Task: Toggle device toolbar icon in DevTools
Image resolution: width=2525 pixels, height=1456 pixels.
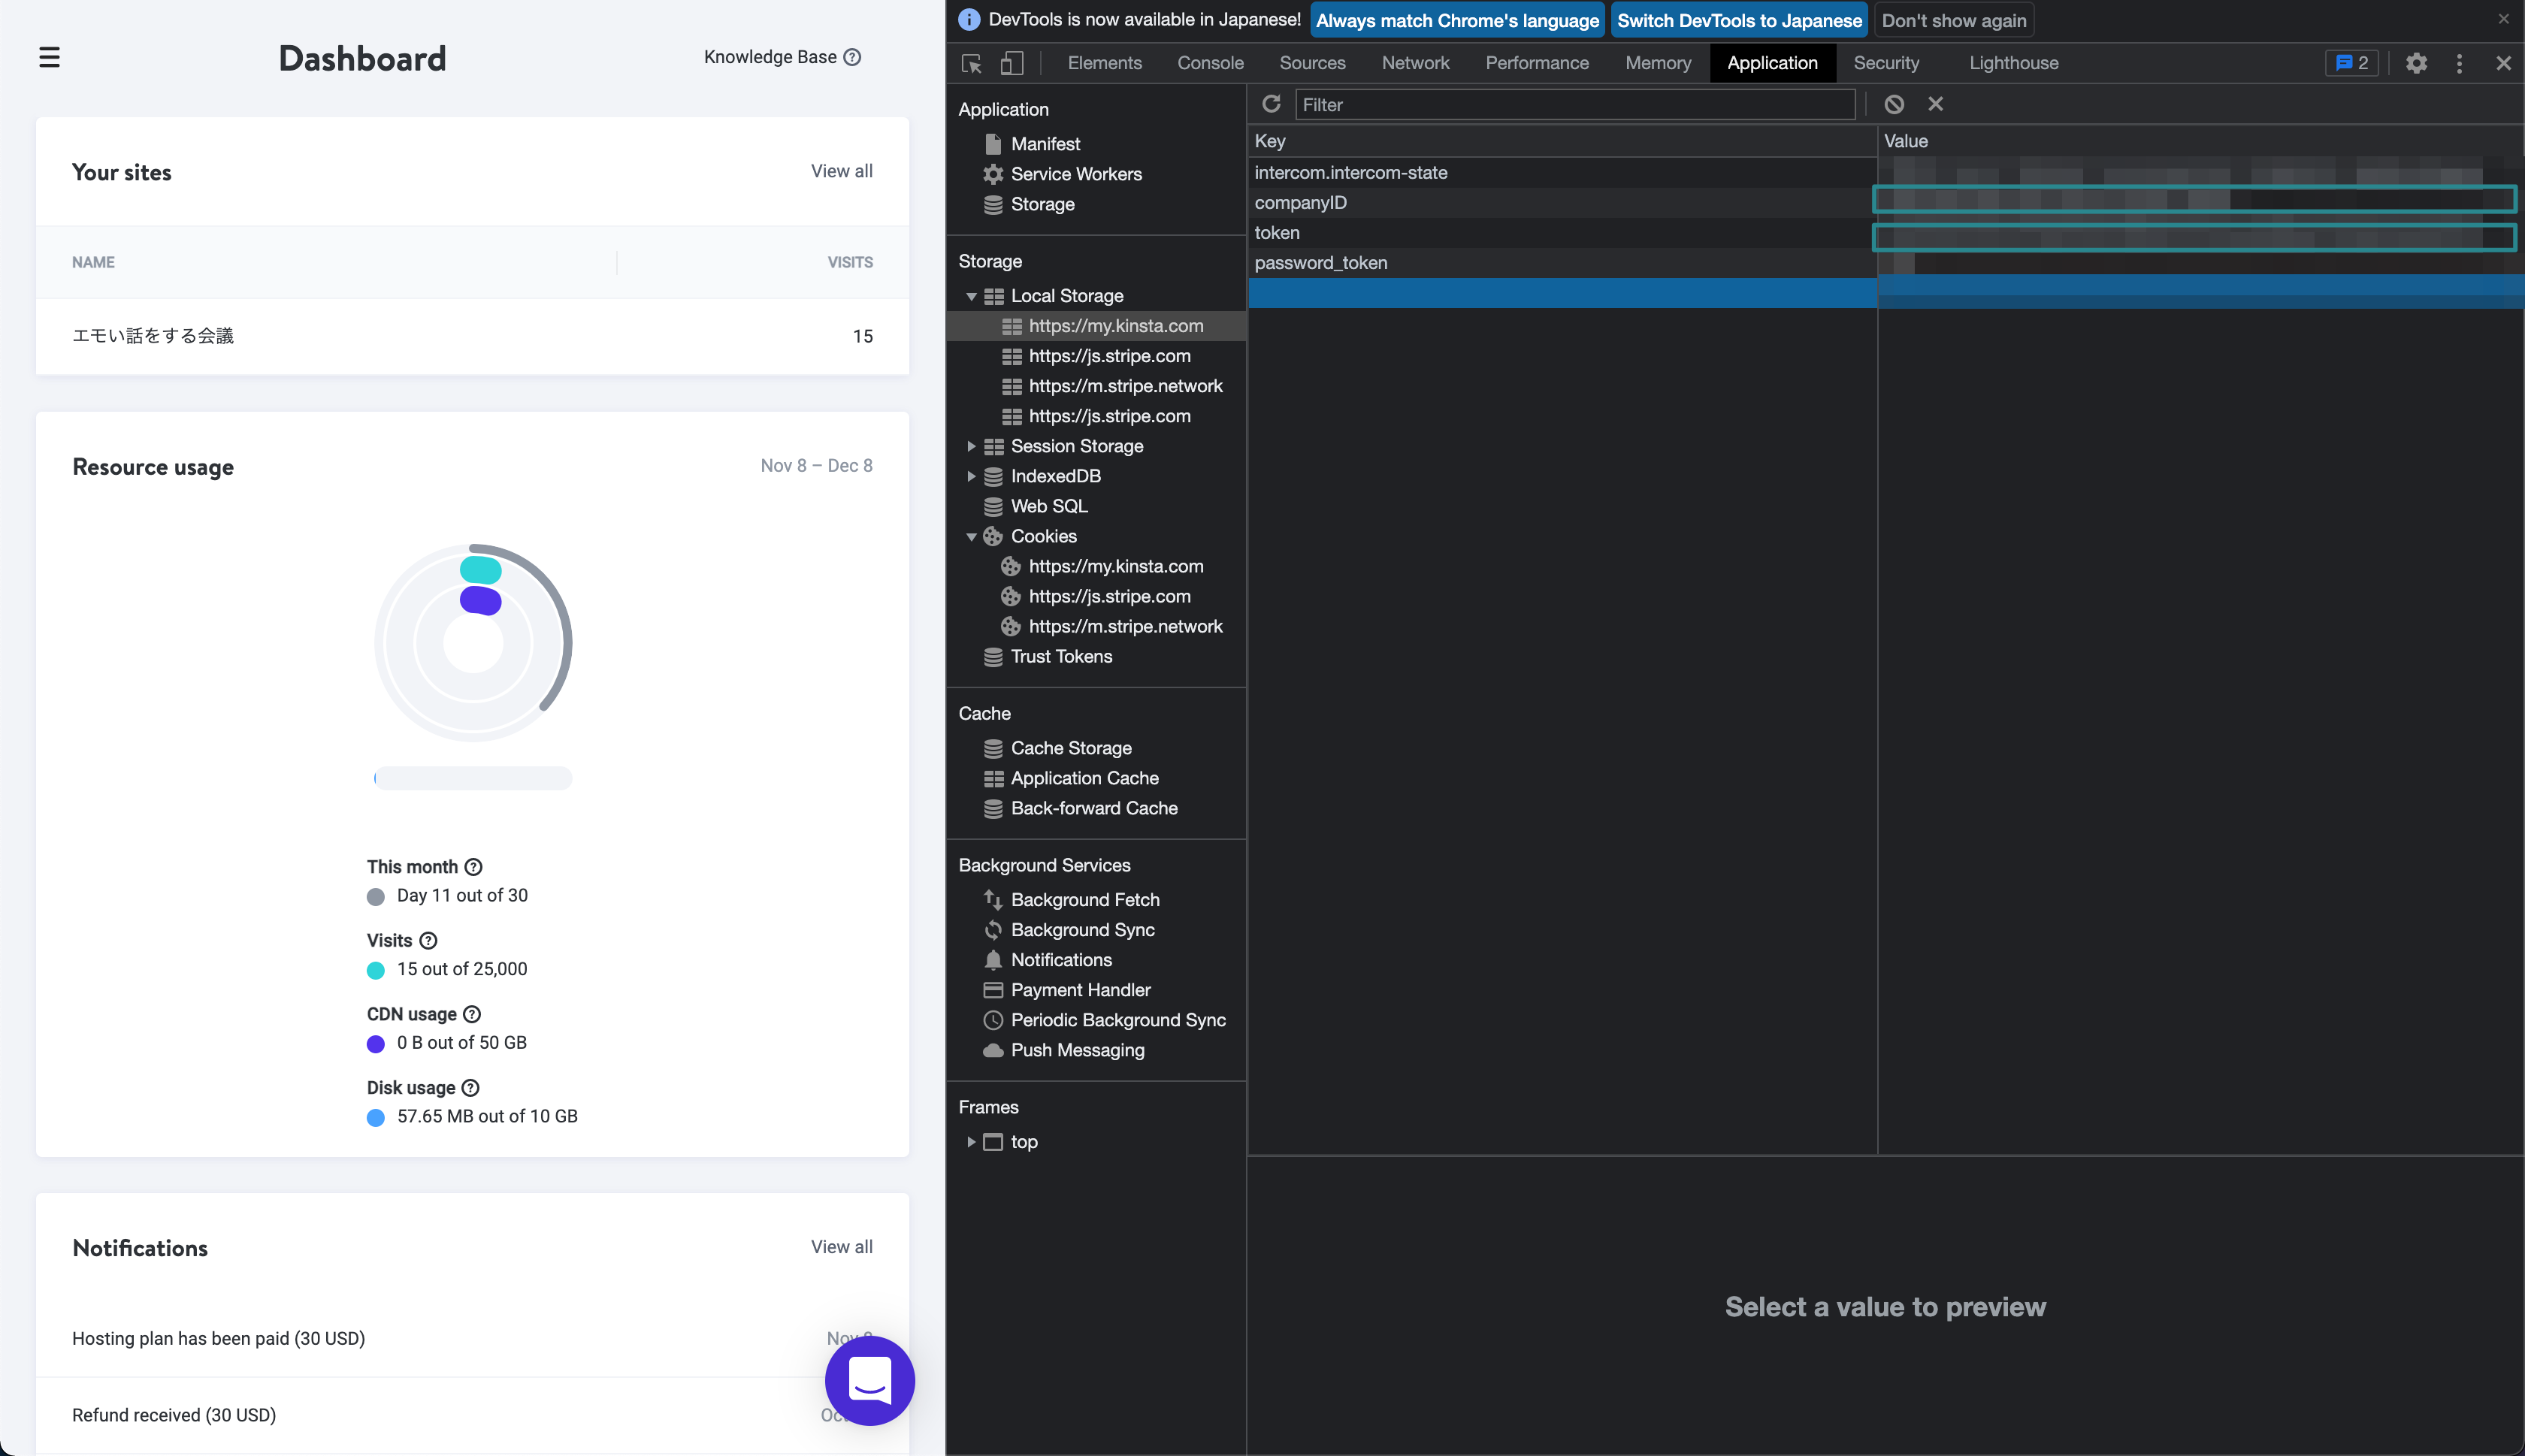Action: (1012, 63)
